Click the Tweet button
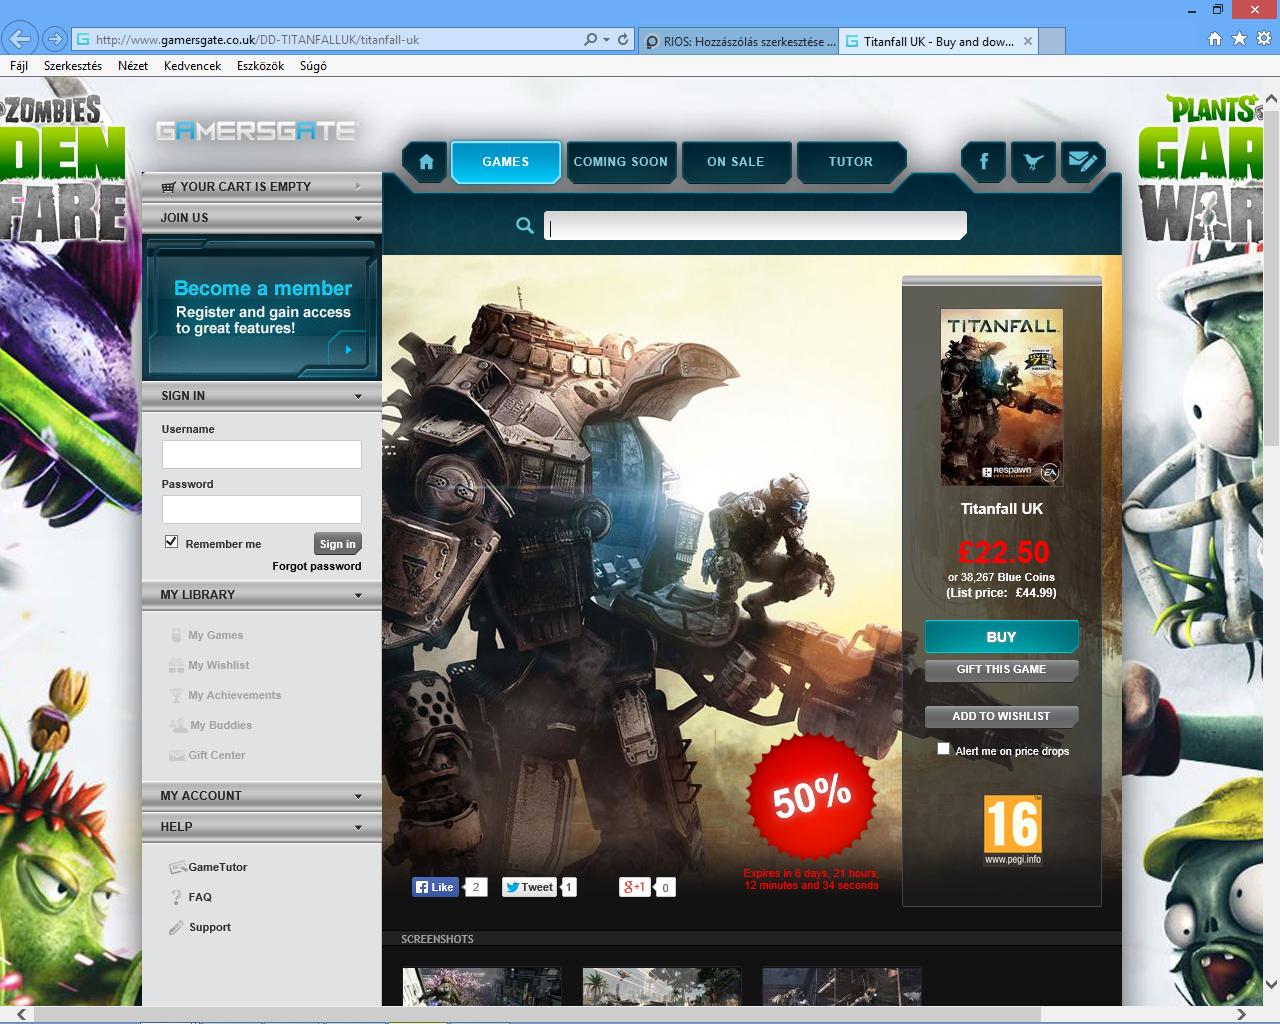This screenshot has height=1024, width=1280. point(529,887)
